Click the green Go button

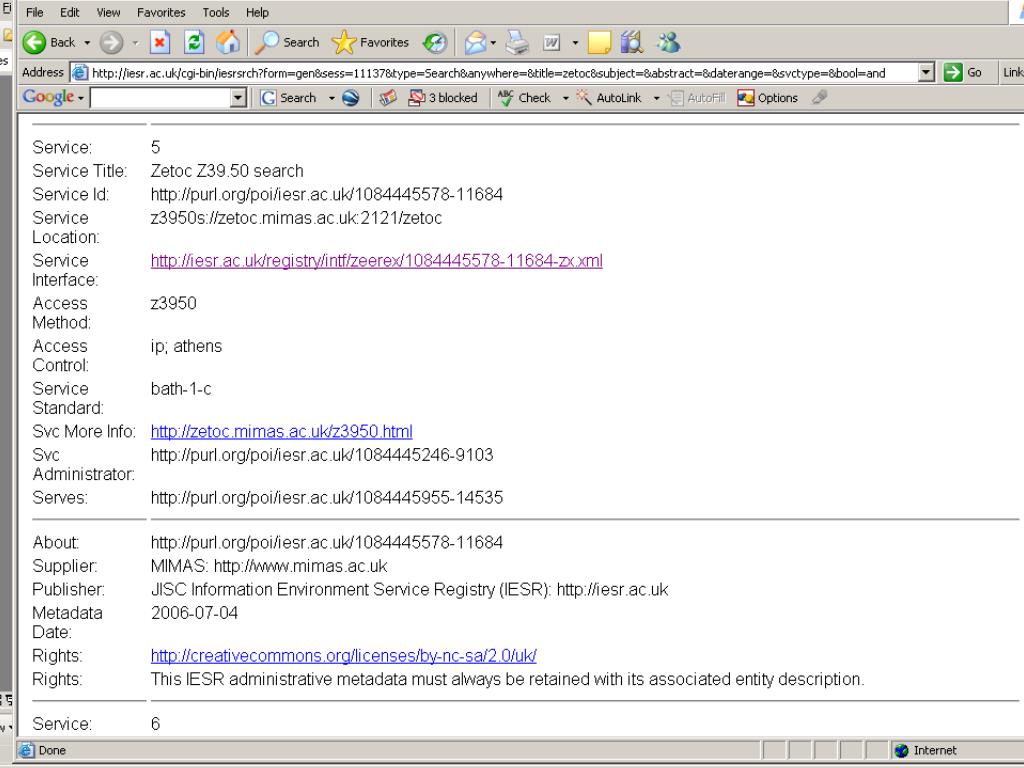963,72
